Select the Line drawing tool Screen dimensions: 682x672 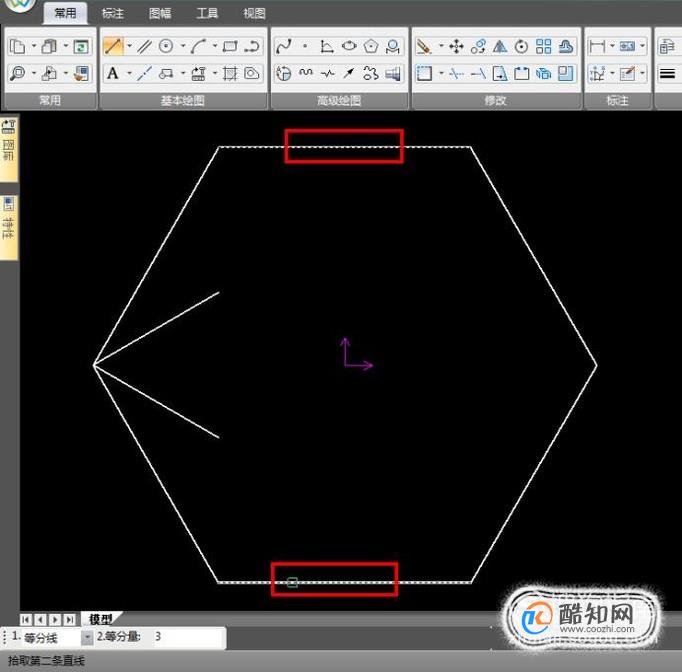[x=113, y=46]
